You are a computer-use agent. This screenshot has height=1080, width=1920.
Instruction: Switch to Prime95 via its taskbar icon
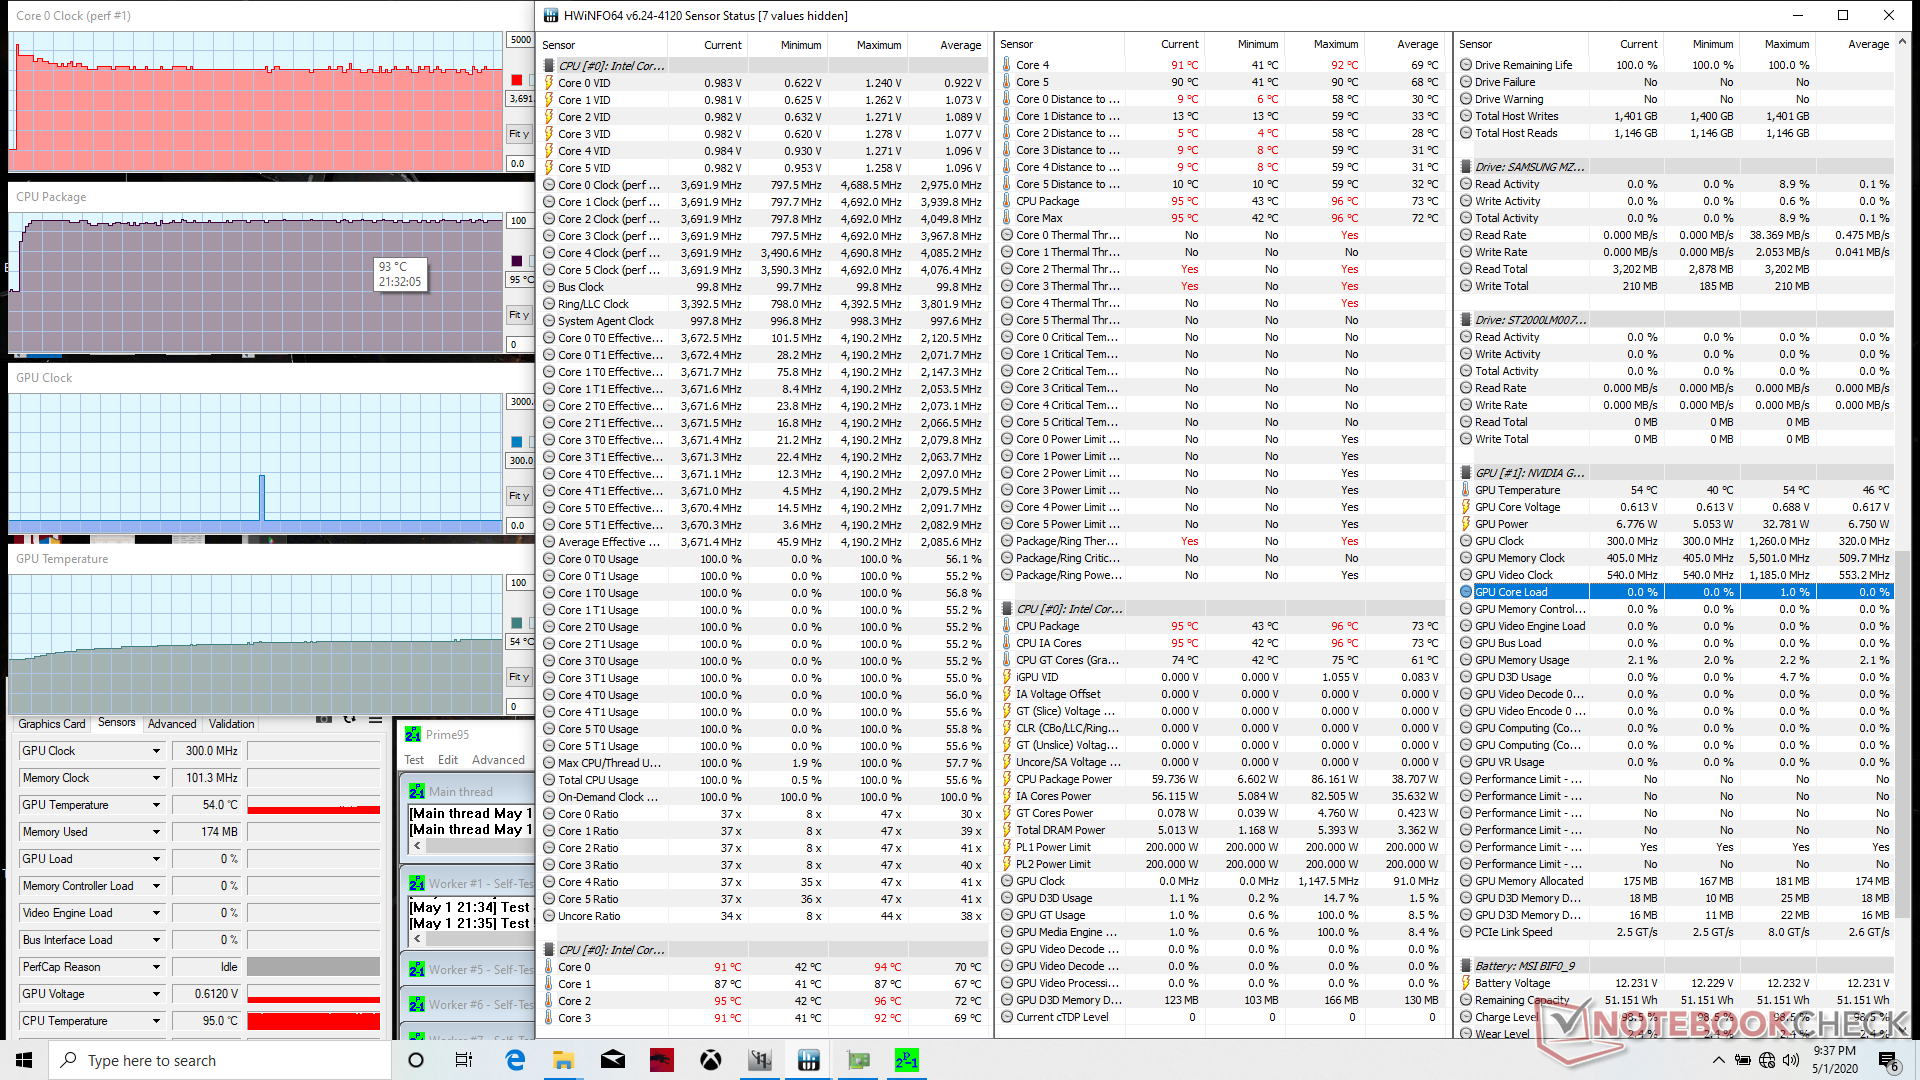pos(907,1060)
